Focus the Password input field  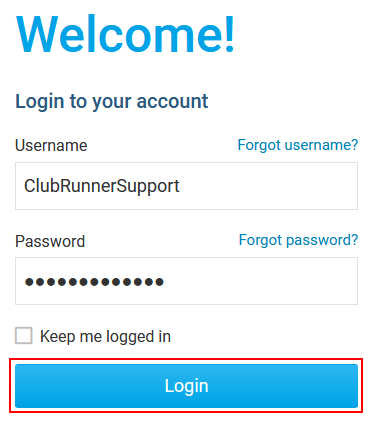[x=186, y=281]
